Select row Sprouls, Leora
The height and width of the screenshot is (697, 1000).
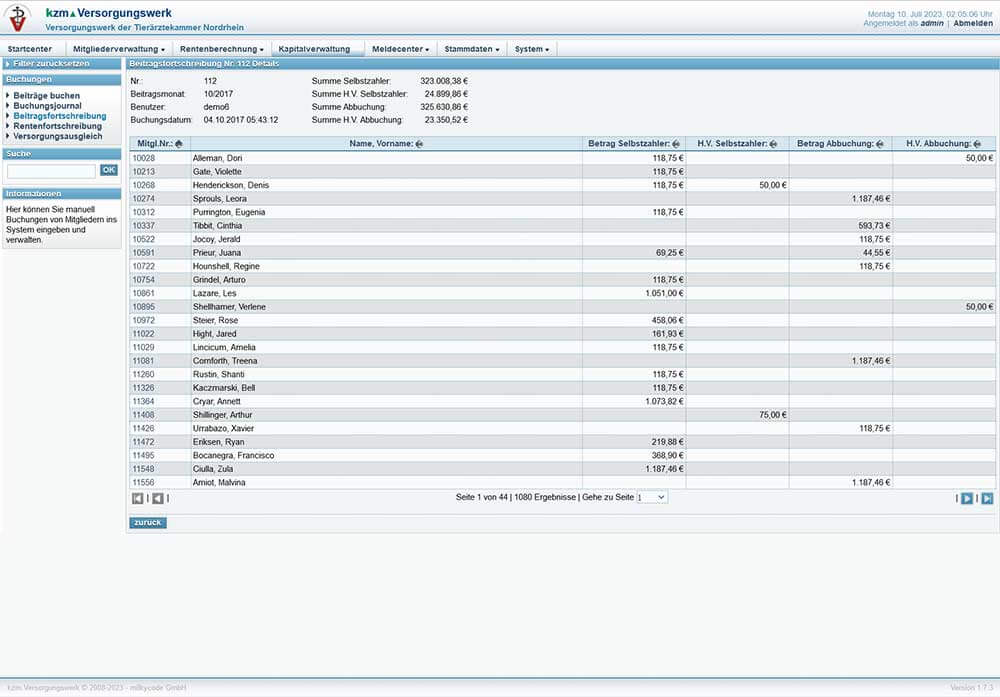[x=561, y=199]
